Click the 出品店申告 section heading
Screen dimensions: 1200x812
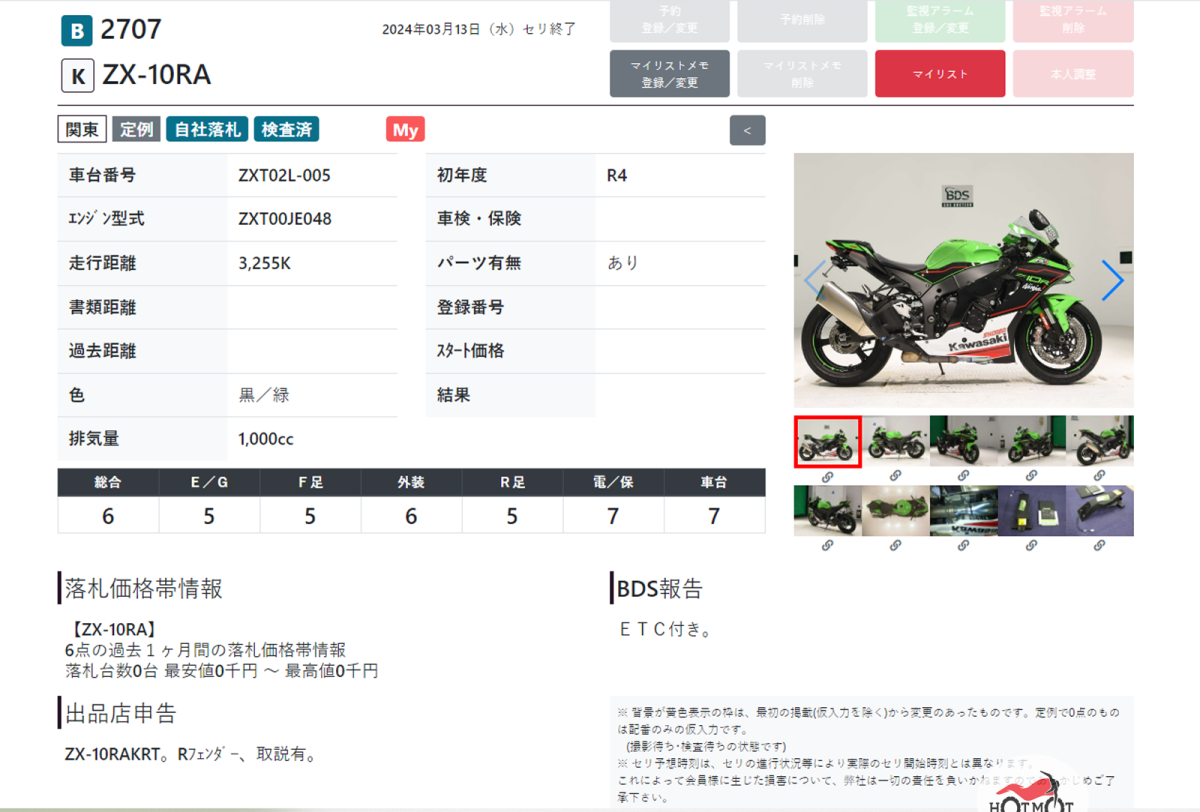click(x=121, y=713)
